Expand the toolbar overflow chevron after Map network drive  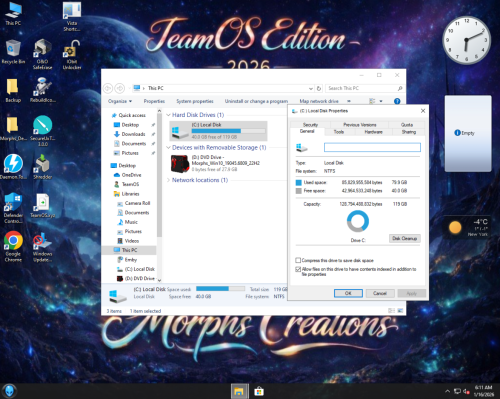(349, 101)
